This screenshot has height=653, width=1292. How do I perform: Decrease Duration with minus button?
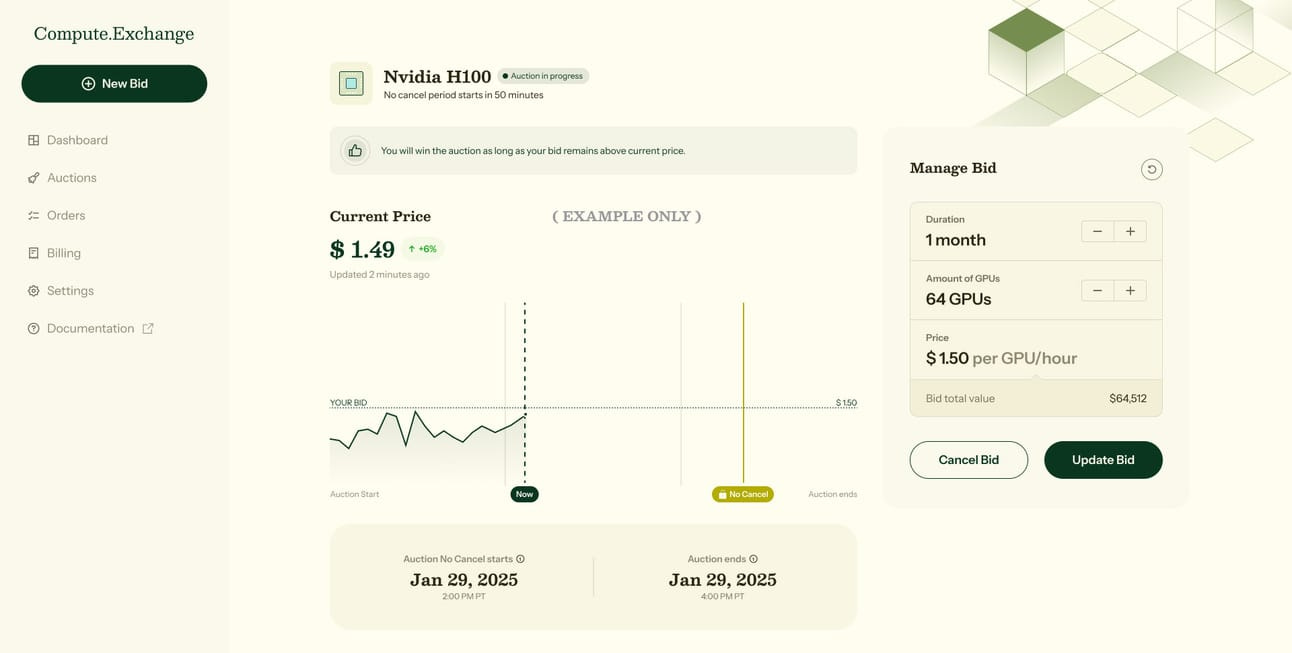(x=1098, y=231)
